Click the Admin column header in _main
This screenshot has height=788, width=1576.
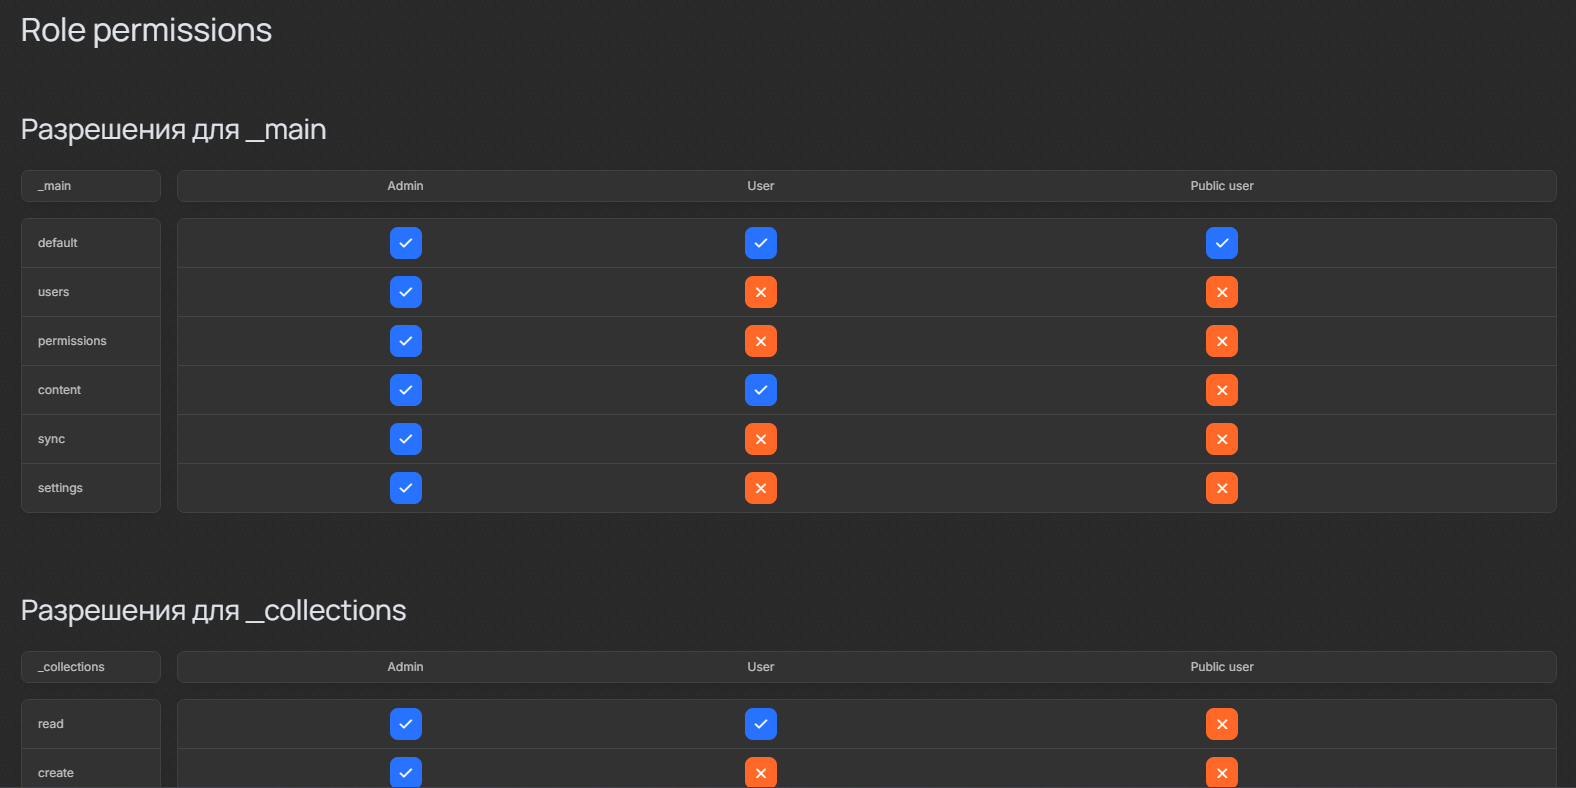pyautogui.click(x=405, y=186)
